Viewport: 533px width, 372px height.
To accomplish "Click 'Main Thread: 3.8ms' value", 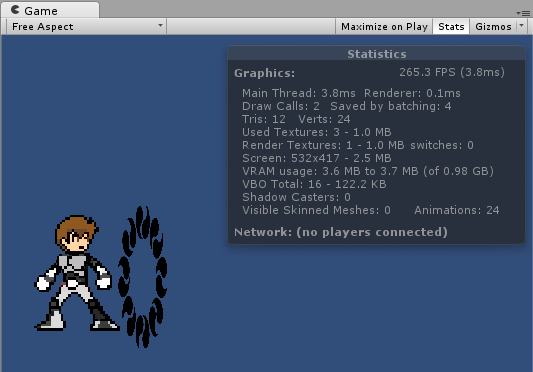I will coord(298,93).
